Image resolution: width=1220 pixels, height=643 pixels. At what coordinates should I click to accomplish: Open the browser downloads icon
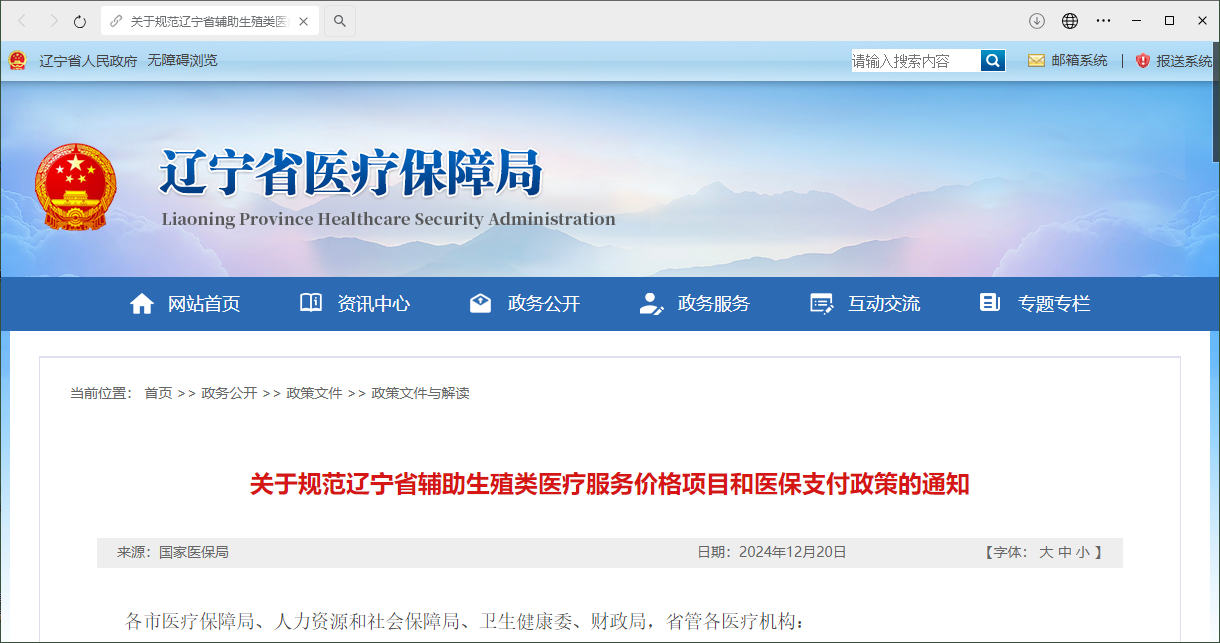pyautogui.click(x=1037, y=21)
